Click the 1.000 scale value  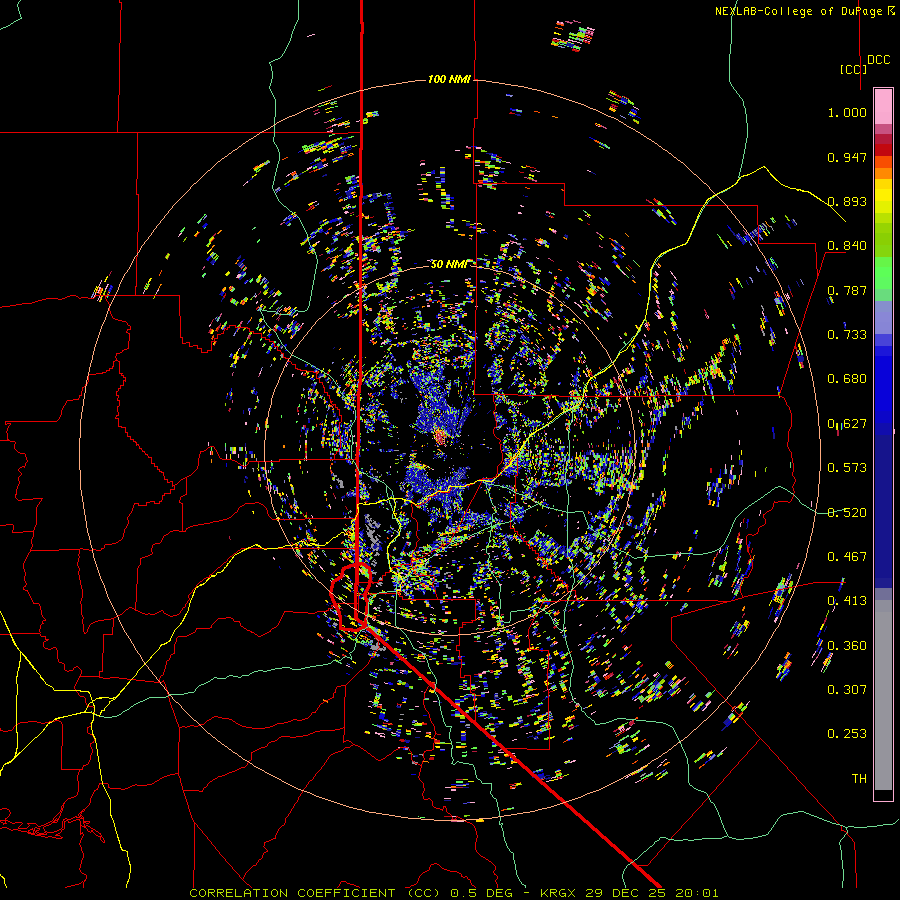[847, 112]
